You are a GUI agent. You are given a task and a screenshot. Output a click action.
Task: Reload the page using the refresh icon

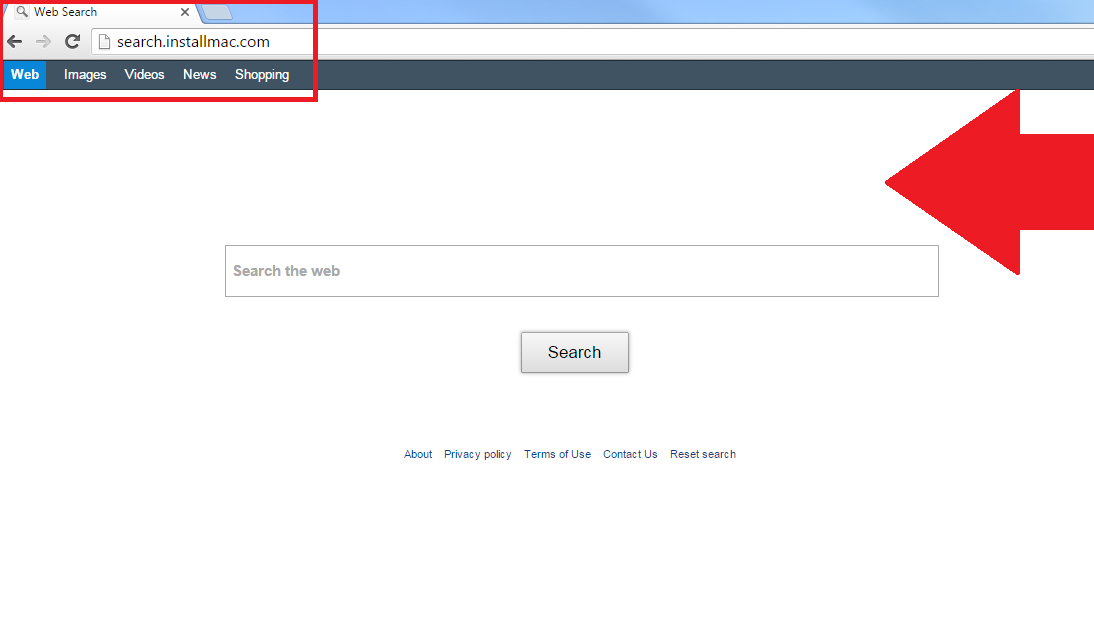pos(71,41)
